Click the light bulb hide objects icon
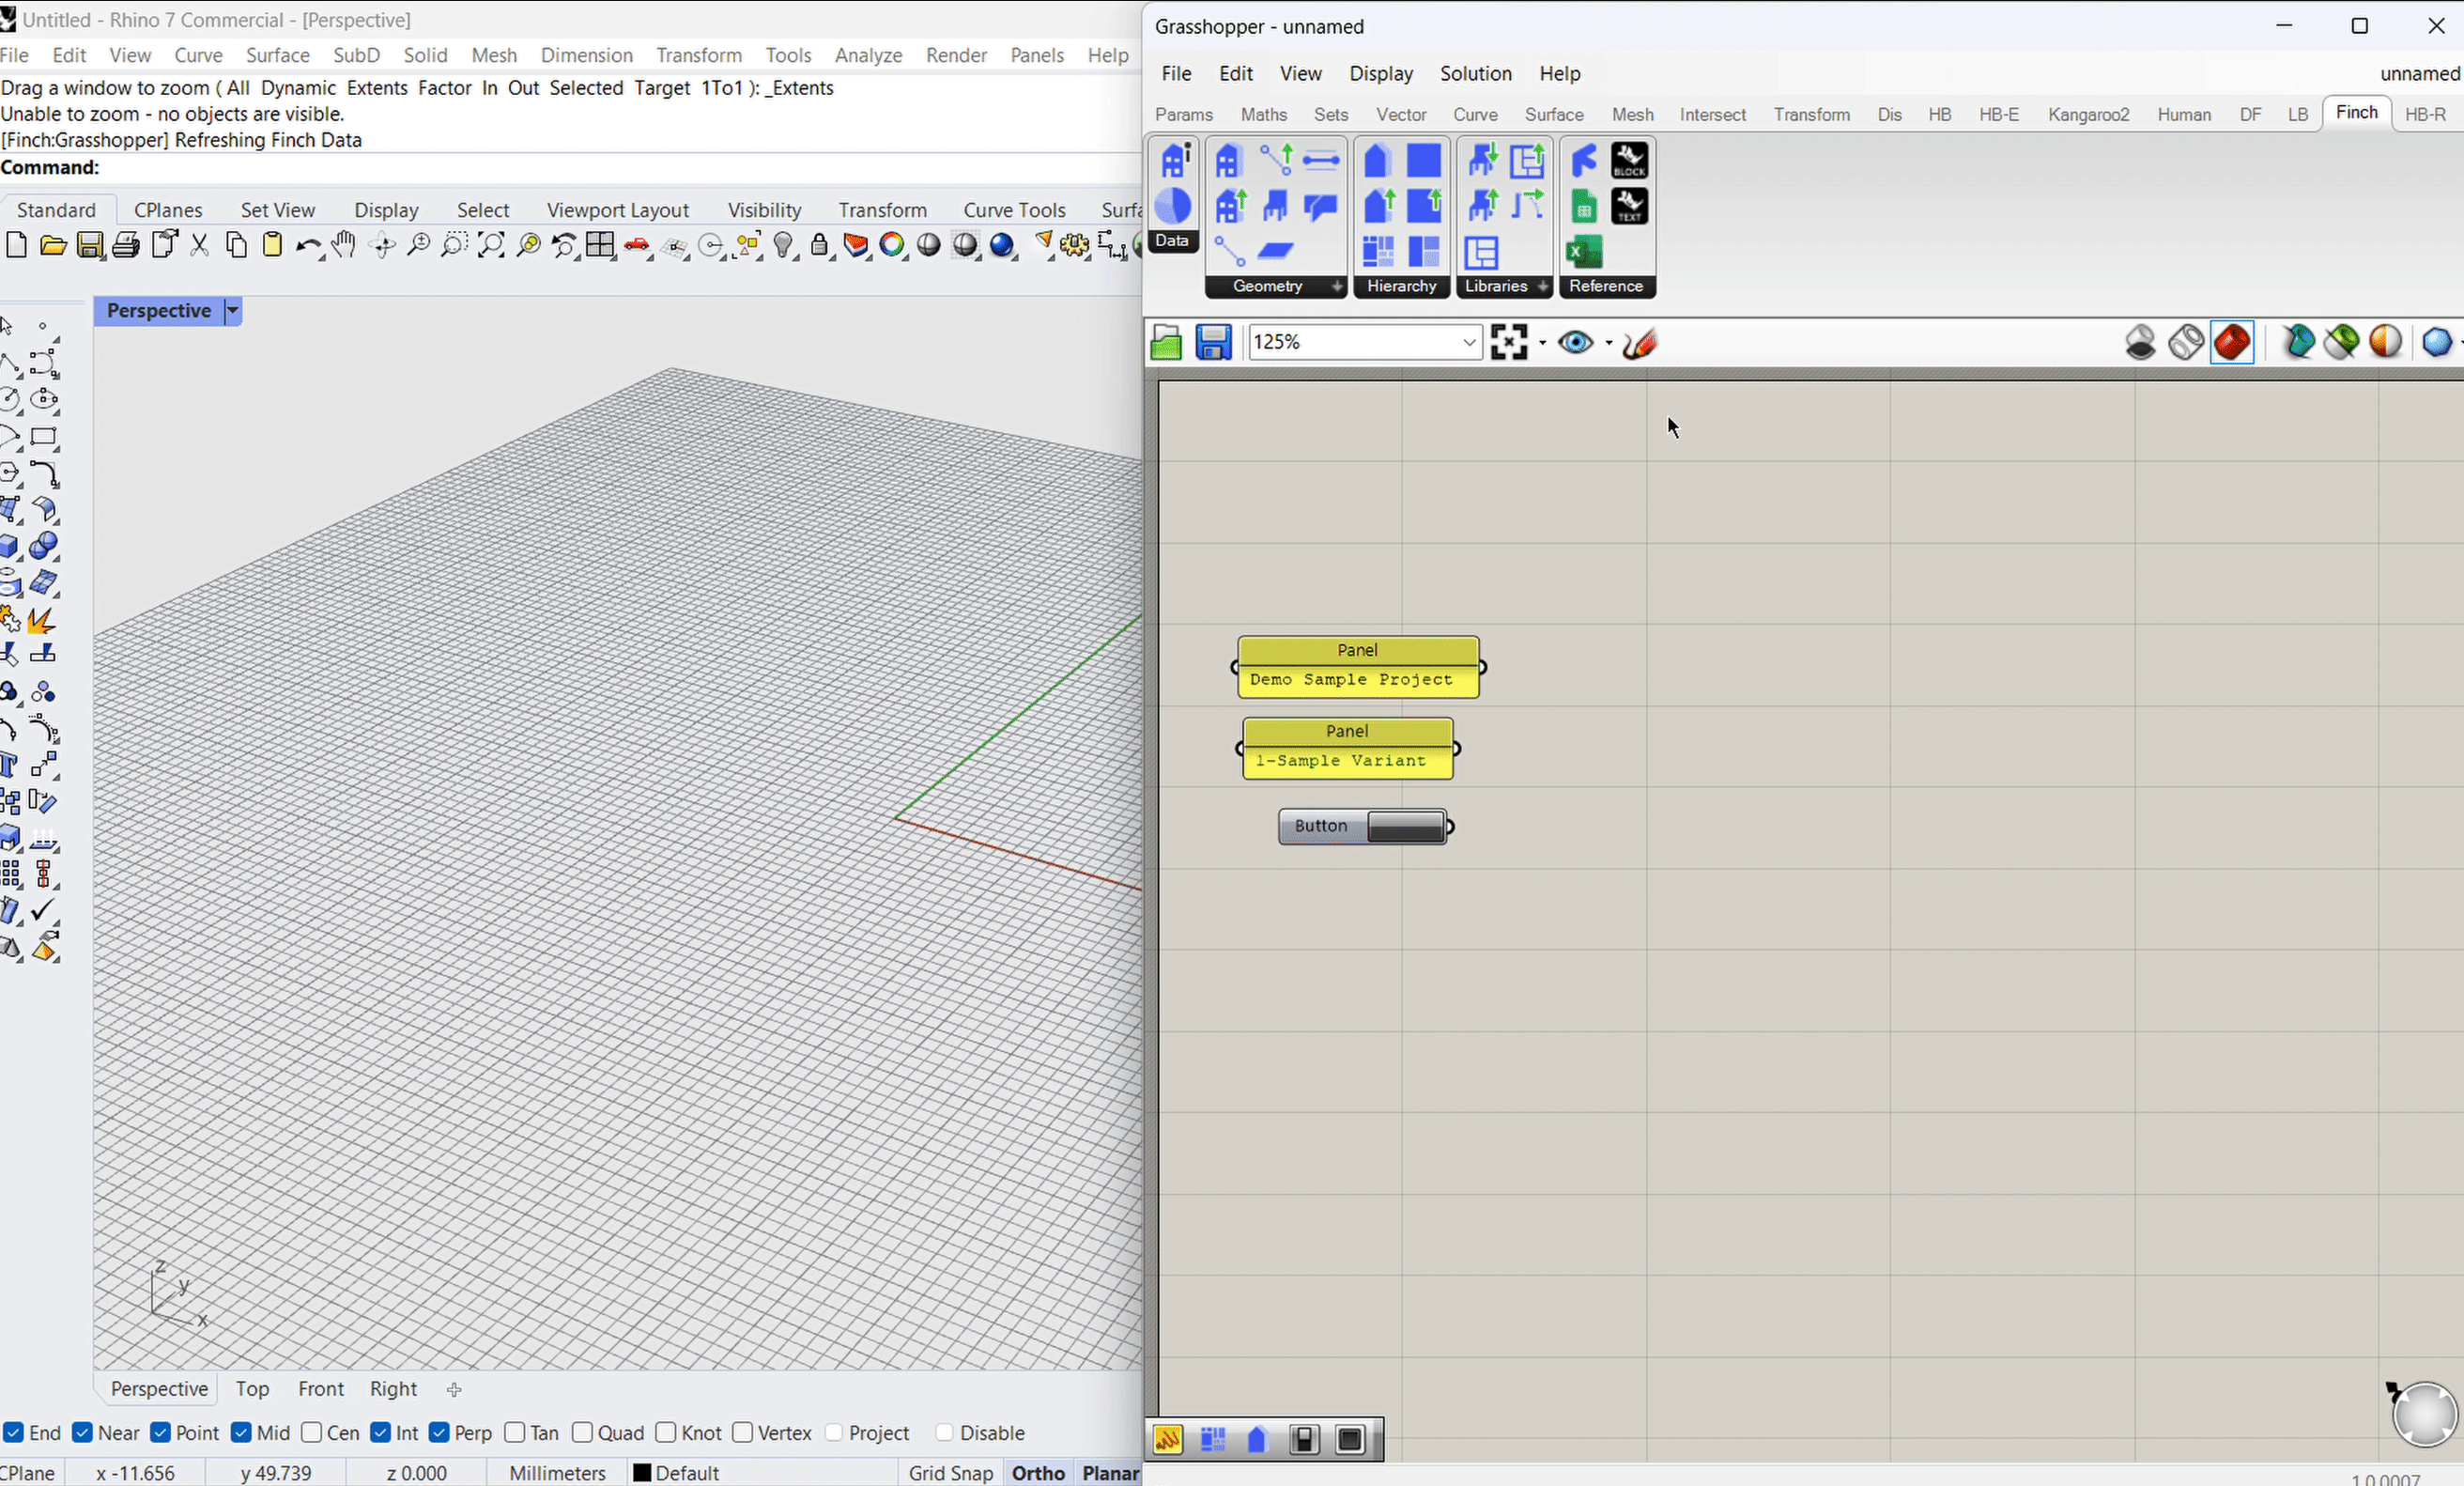2464x1486 pixels. click(783, 245)
